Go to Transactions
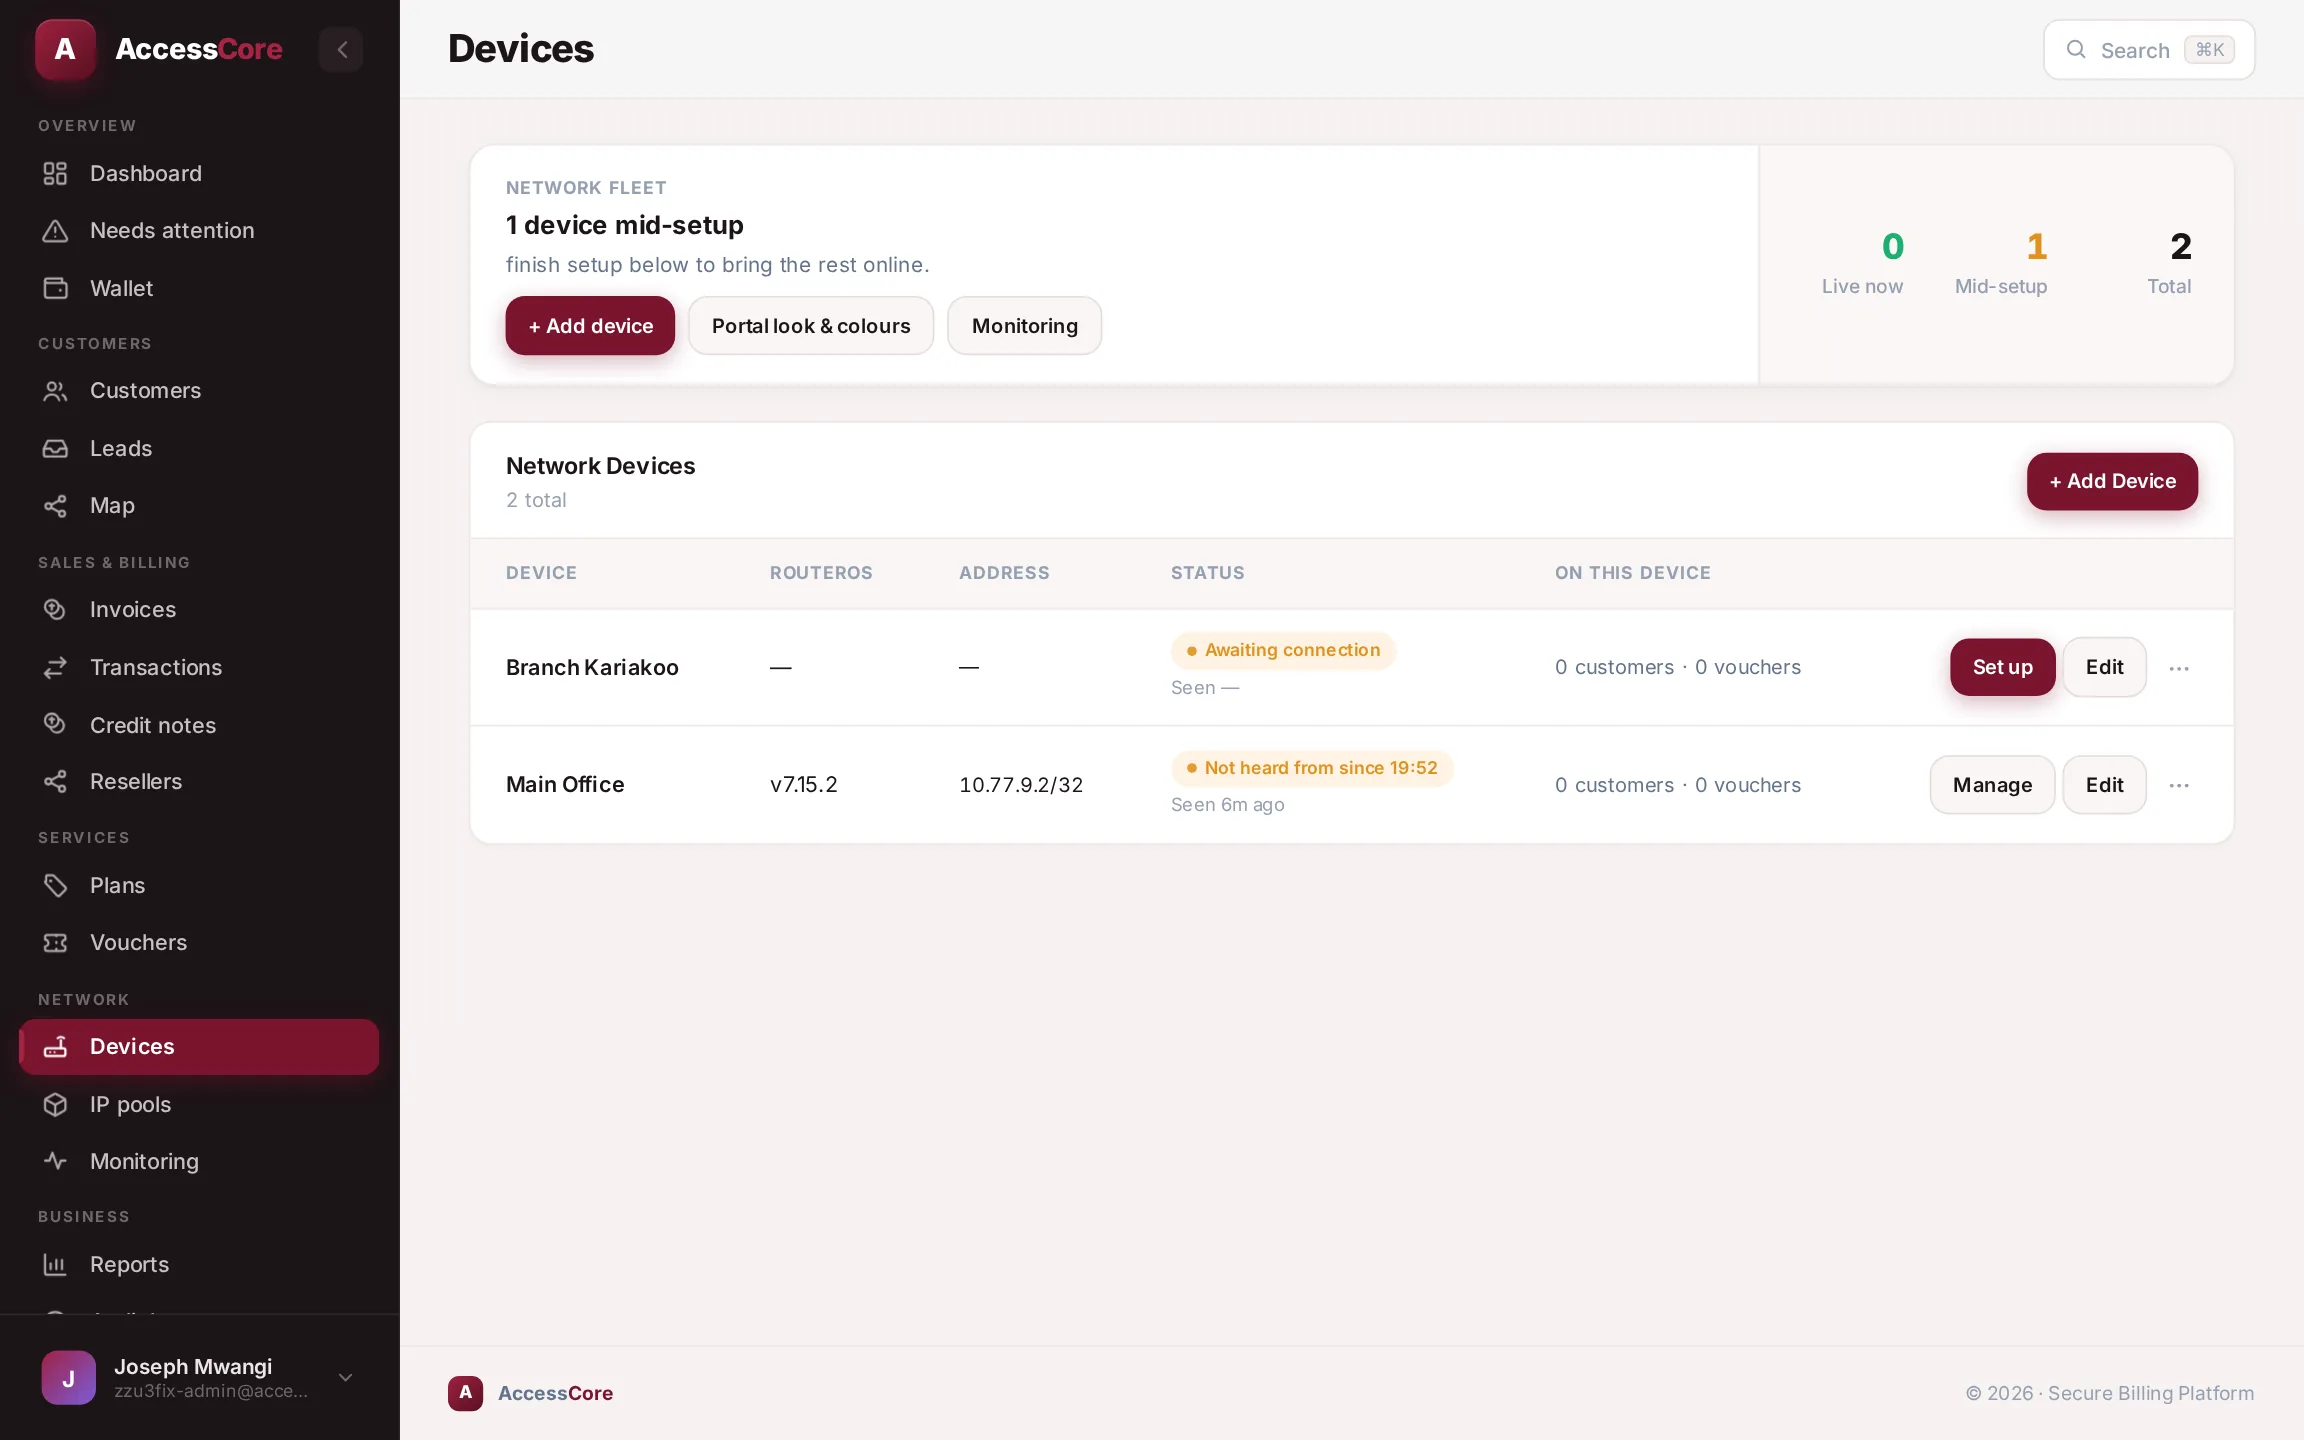 [199, 667]
